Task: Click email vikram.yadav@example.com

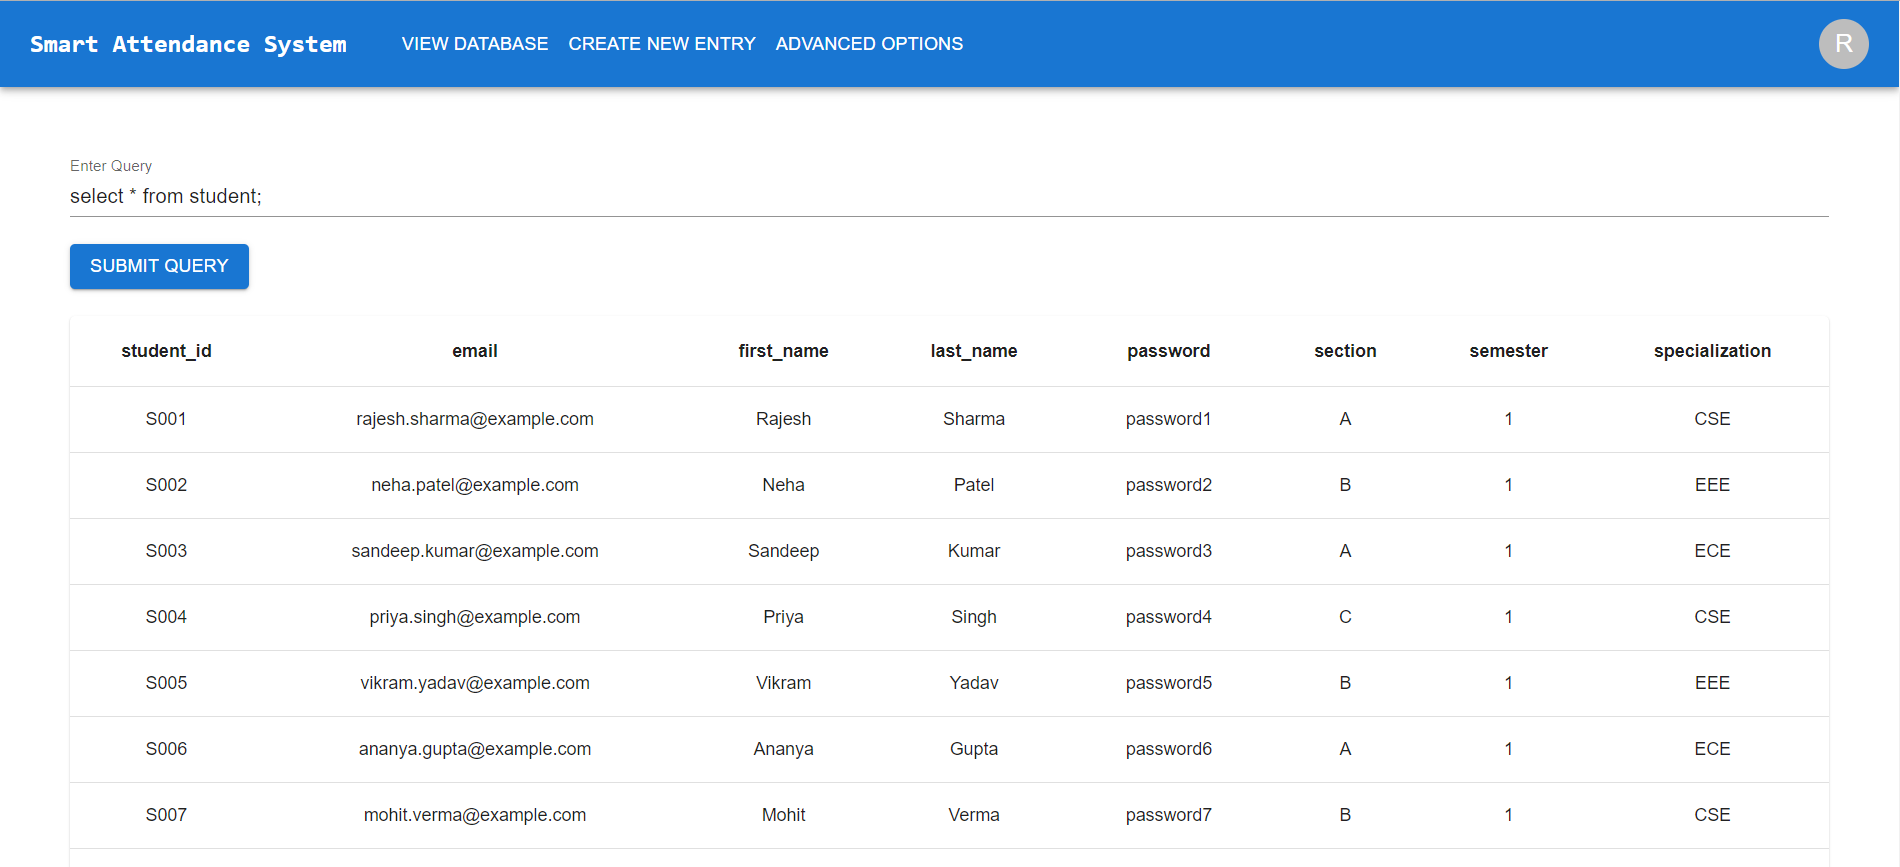Action: point(475,683)
